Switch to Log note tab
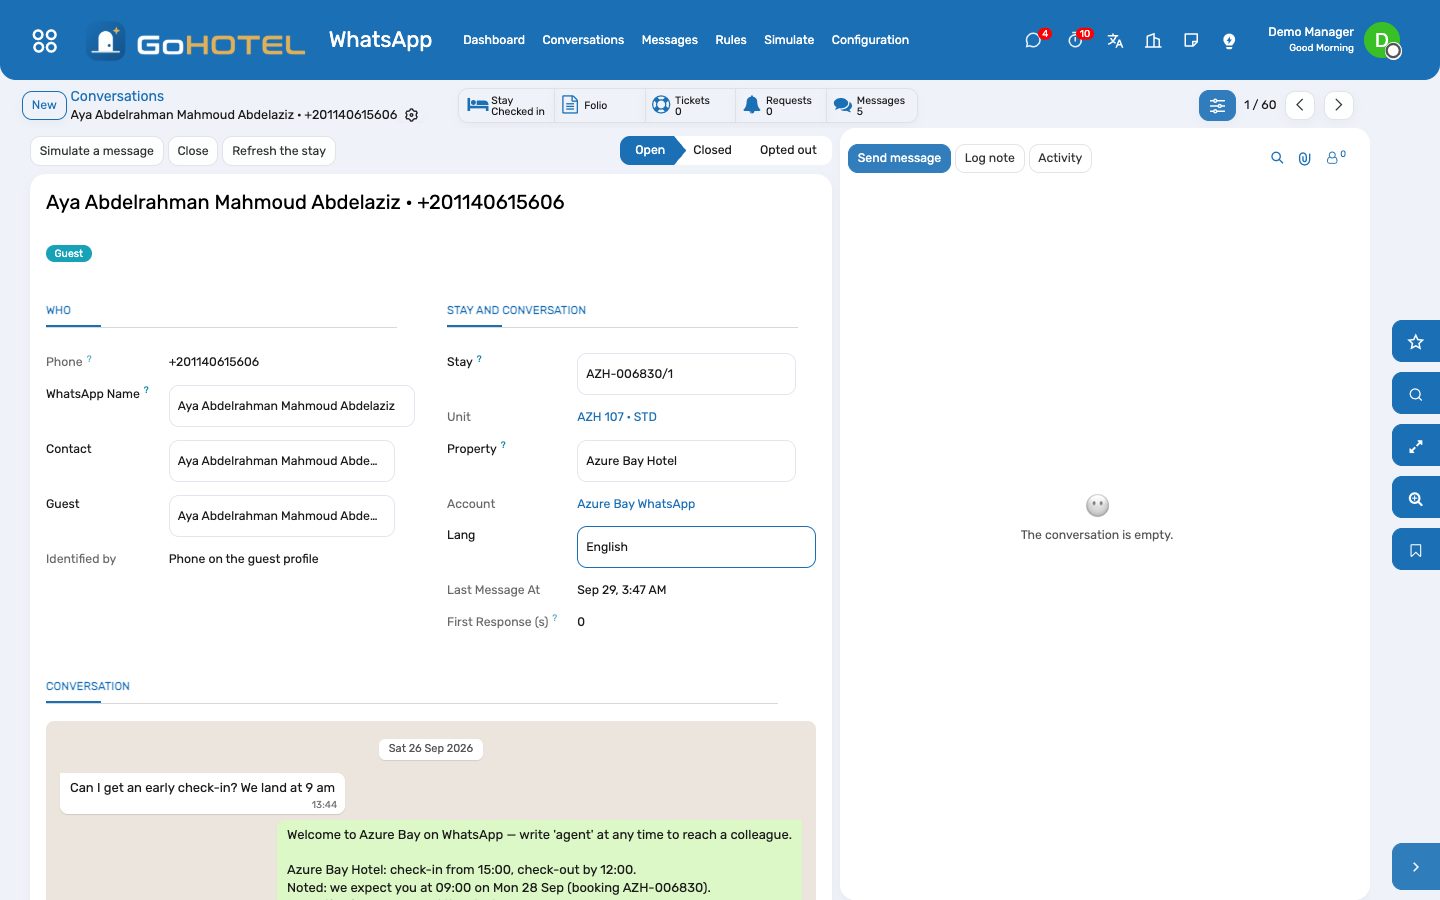Image resolution: width=1440 pixels, height=900 pixels. pyautogui.click(x=989, y=158)
